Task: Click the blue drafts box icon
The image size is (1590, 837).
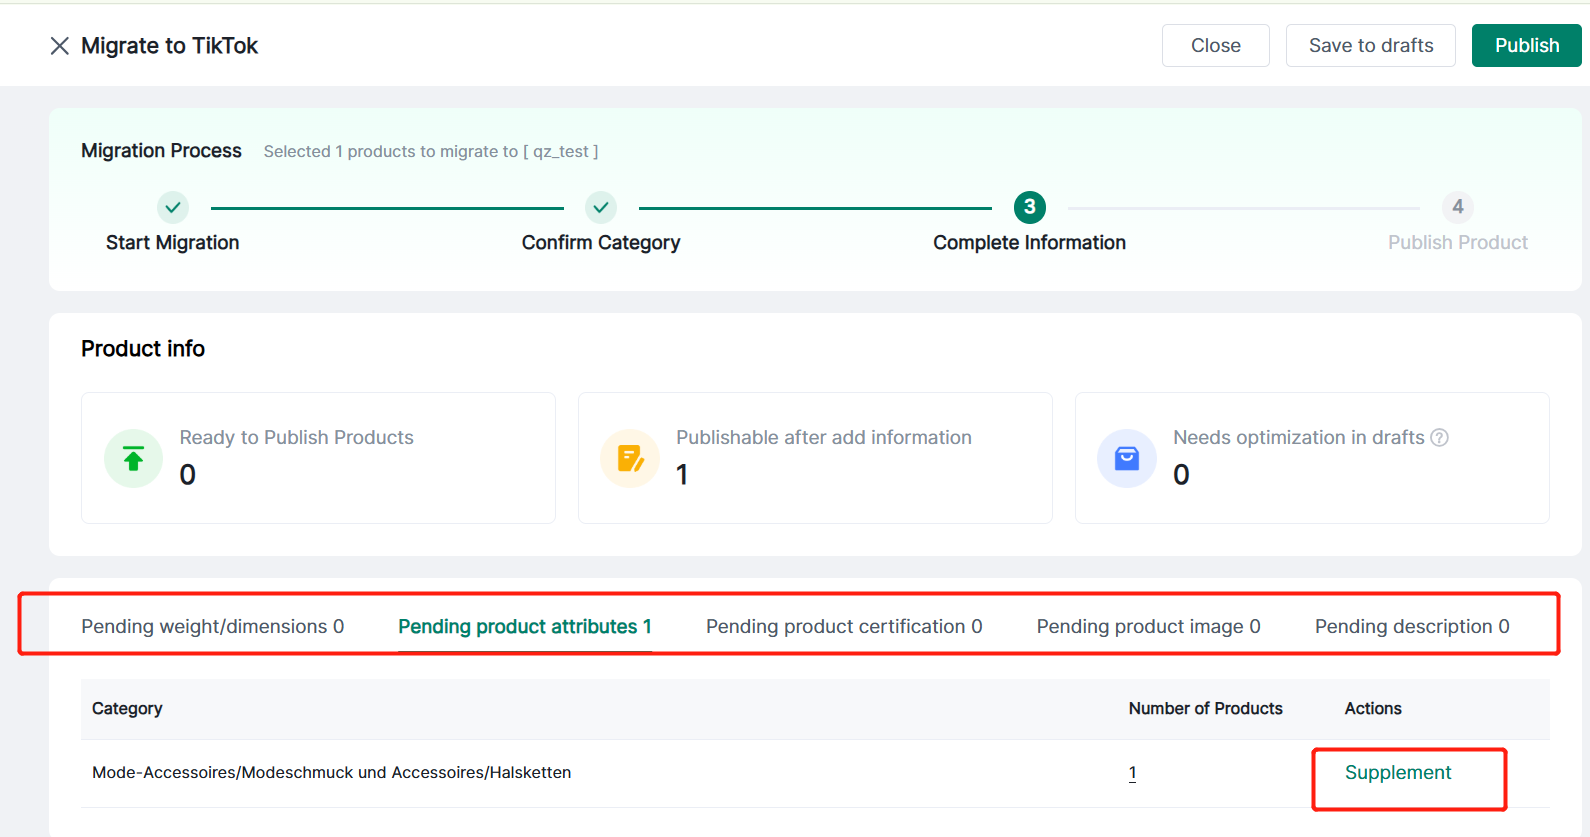Action: click(x=1127, y=458)
